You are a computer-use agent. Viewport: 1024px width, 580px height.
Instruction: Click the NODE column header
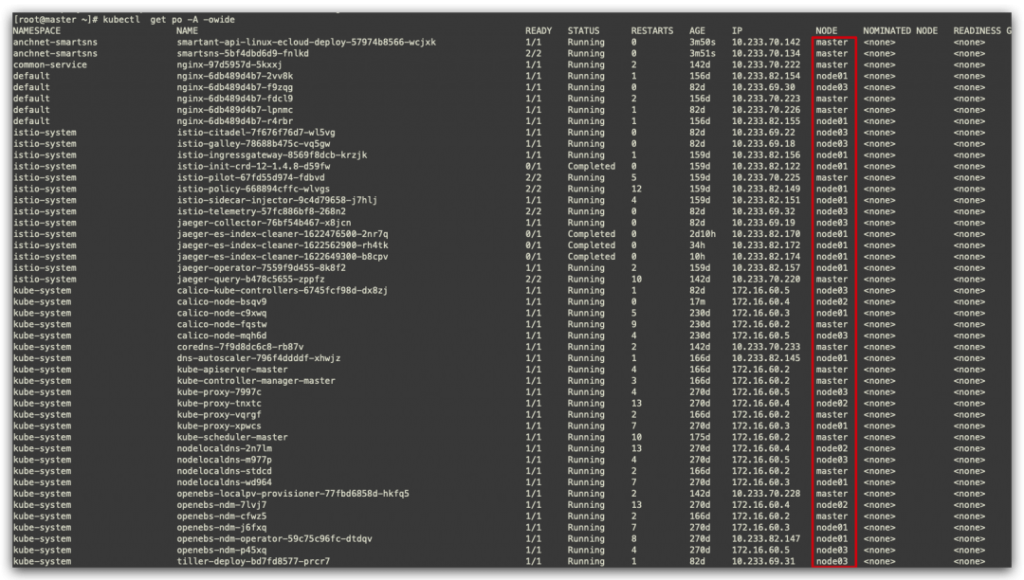tap(826, 31)
